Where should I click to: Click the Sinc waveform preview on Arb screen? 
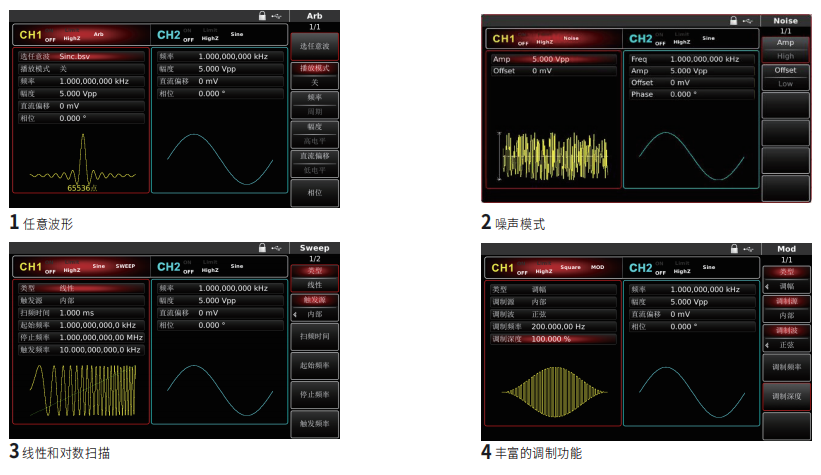[x=82, y=161]
